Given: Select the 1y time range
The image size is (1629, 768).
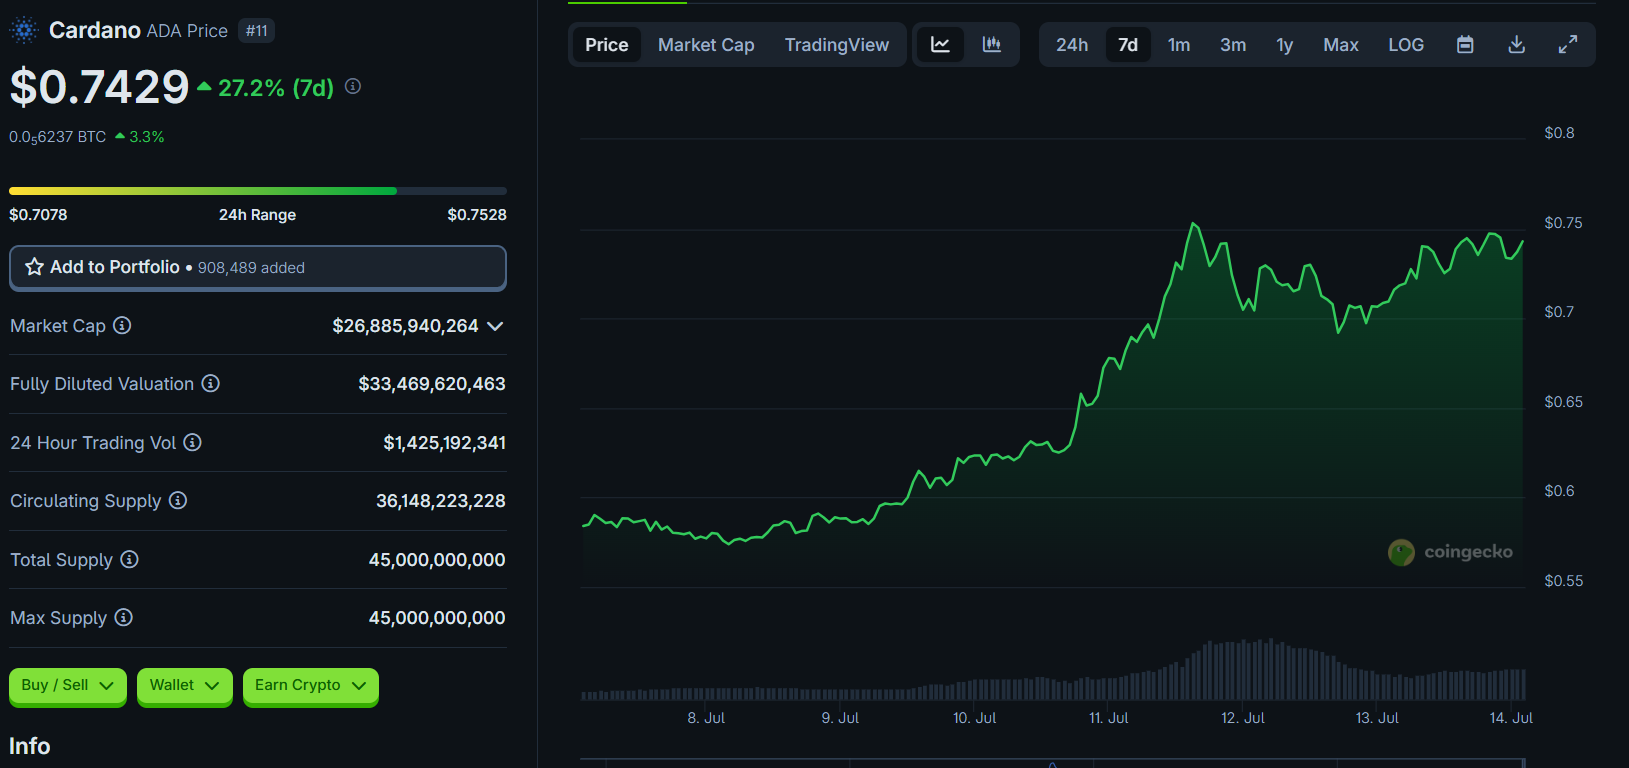Looking at the screenshot, I should coord(1285,45).
